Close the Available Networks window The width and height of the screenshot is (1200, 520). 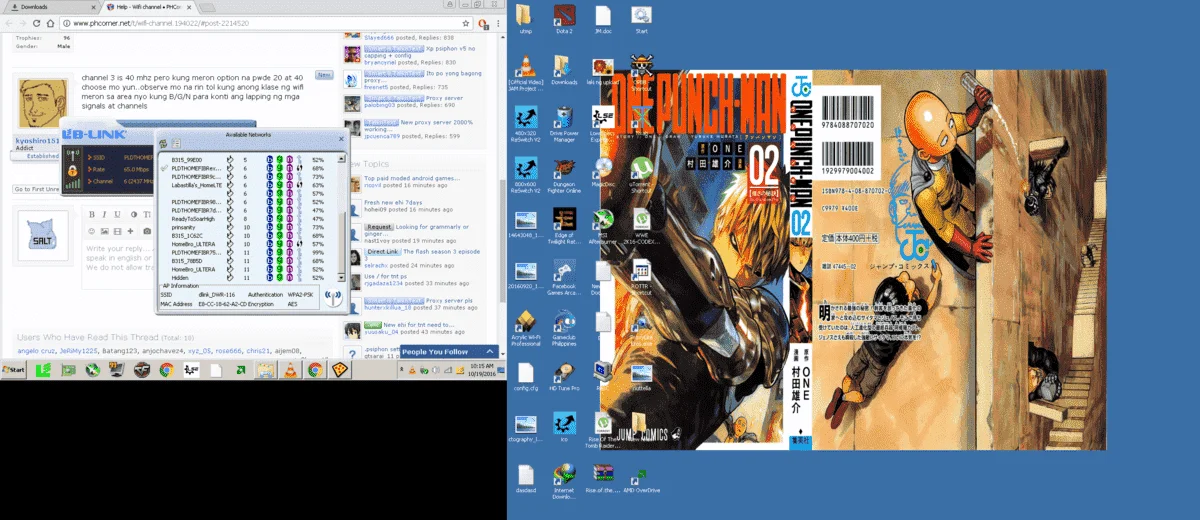[340, 140]
